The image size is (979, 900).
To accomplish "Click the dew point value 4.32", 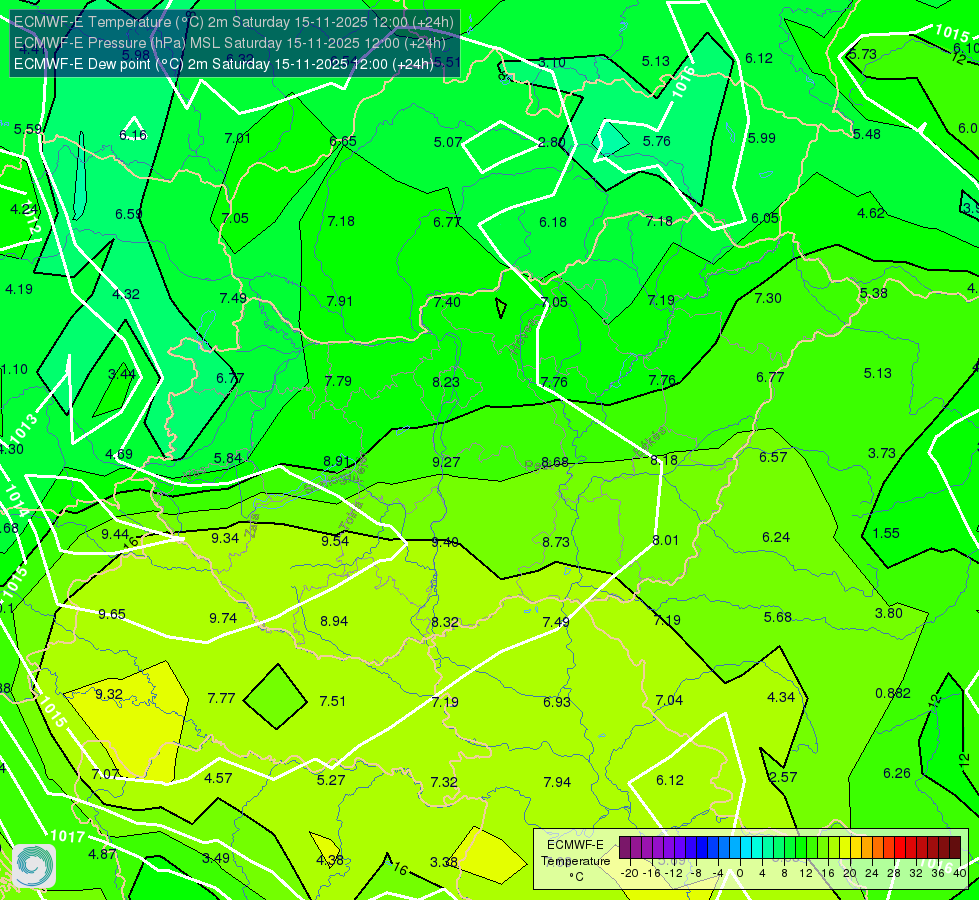I will point(125,294).
